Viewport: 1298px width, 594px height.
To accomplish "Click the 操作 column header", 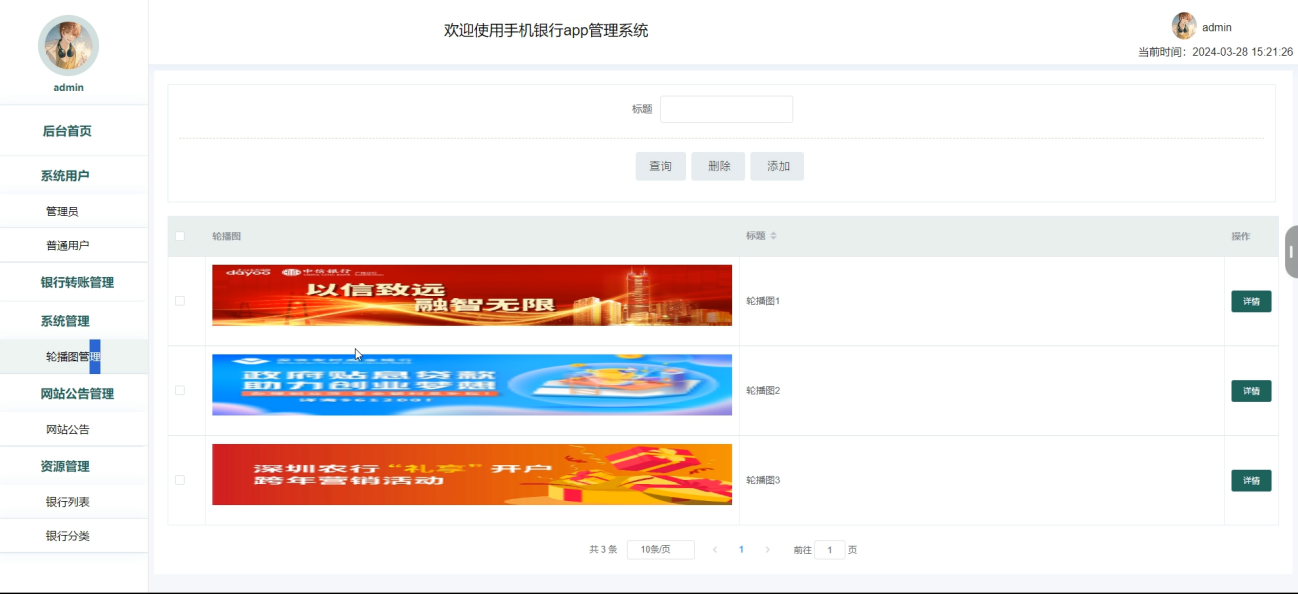I will pos(1240,236).
